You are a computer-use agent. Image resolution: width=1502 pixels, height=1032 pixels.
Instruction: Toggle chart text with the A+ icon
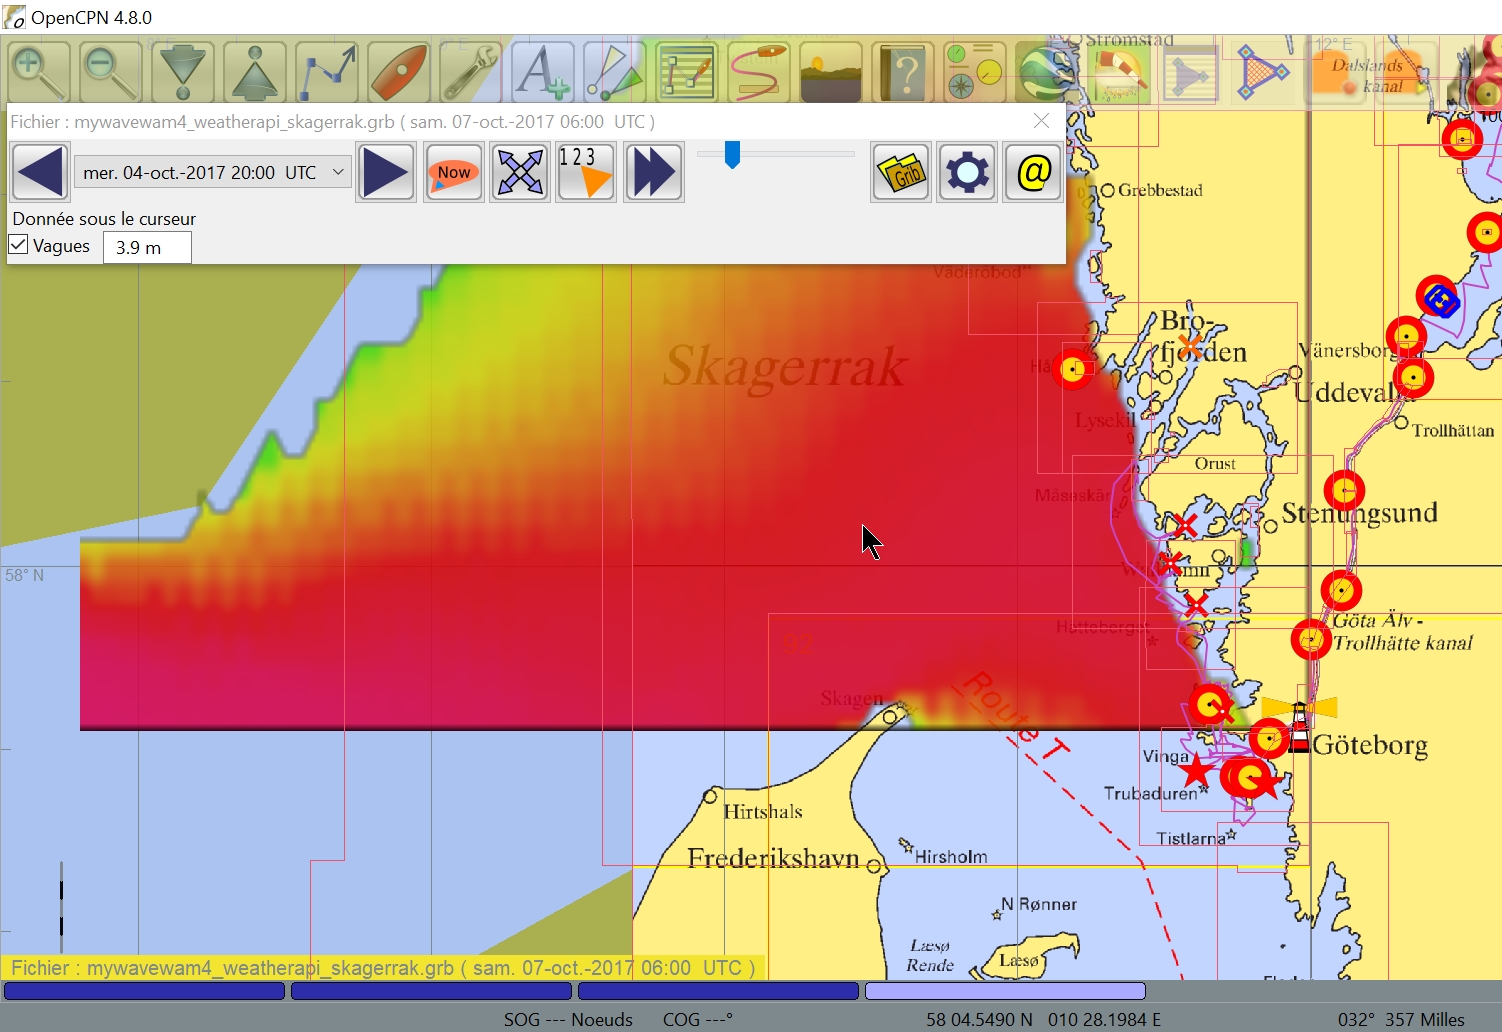coord(543,71)
